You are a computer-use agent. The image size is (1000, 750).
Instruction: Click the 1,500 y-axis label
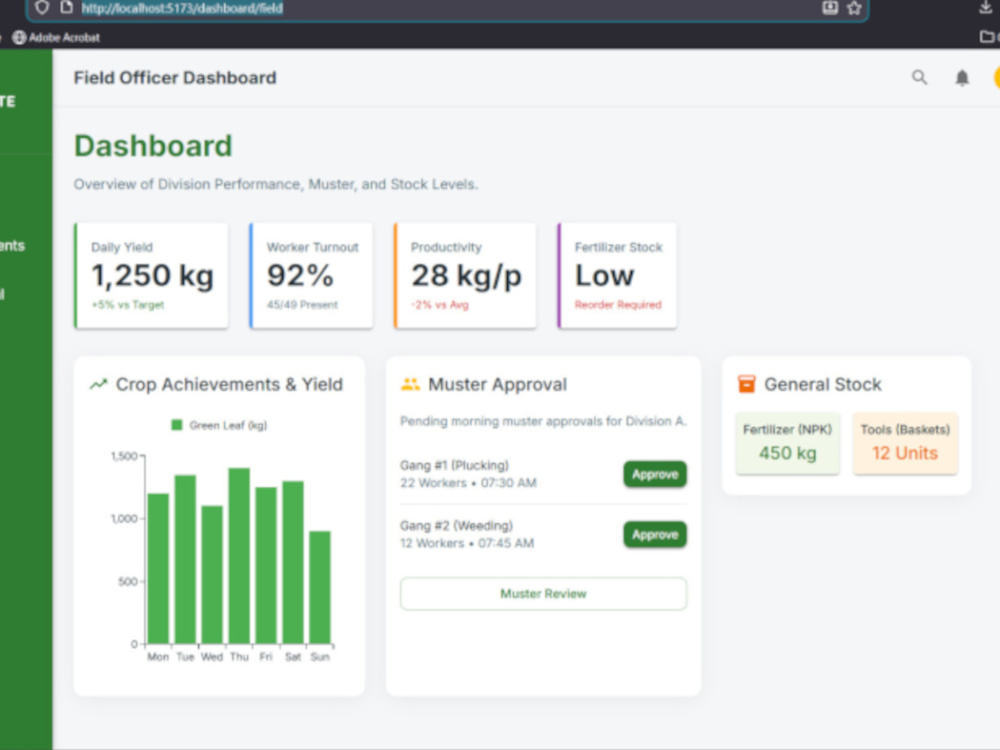(124, 456)
